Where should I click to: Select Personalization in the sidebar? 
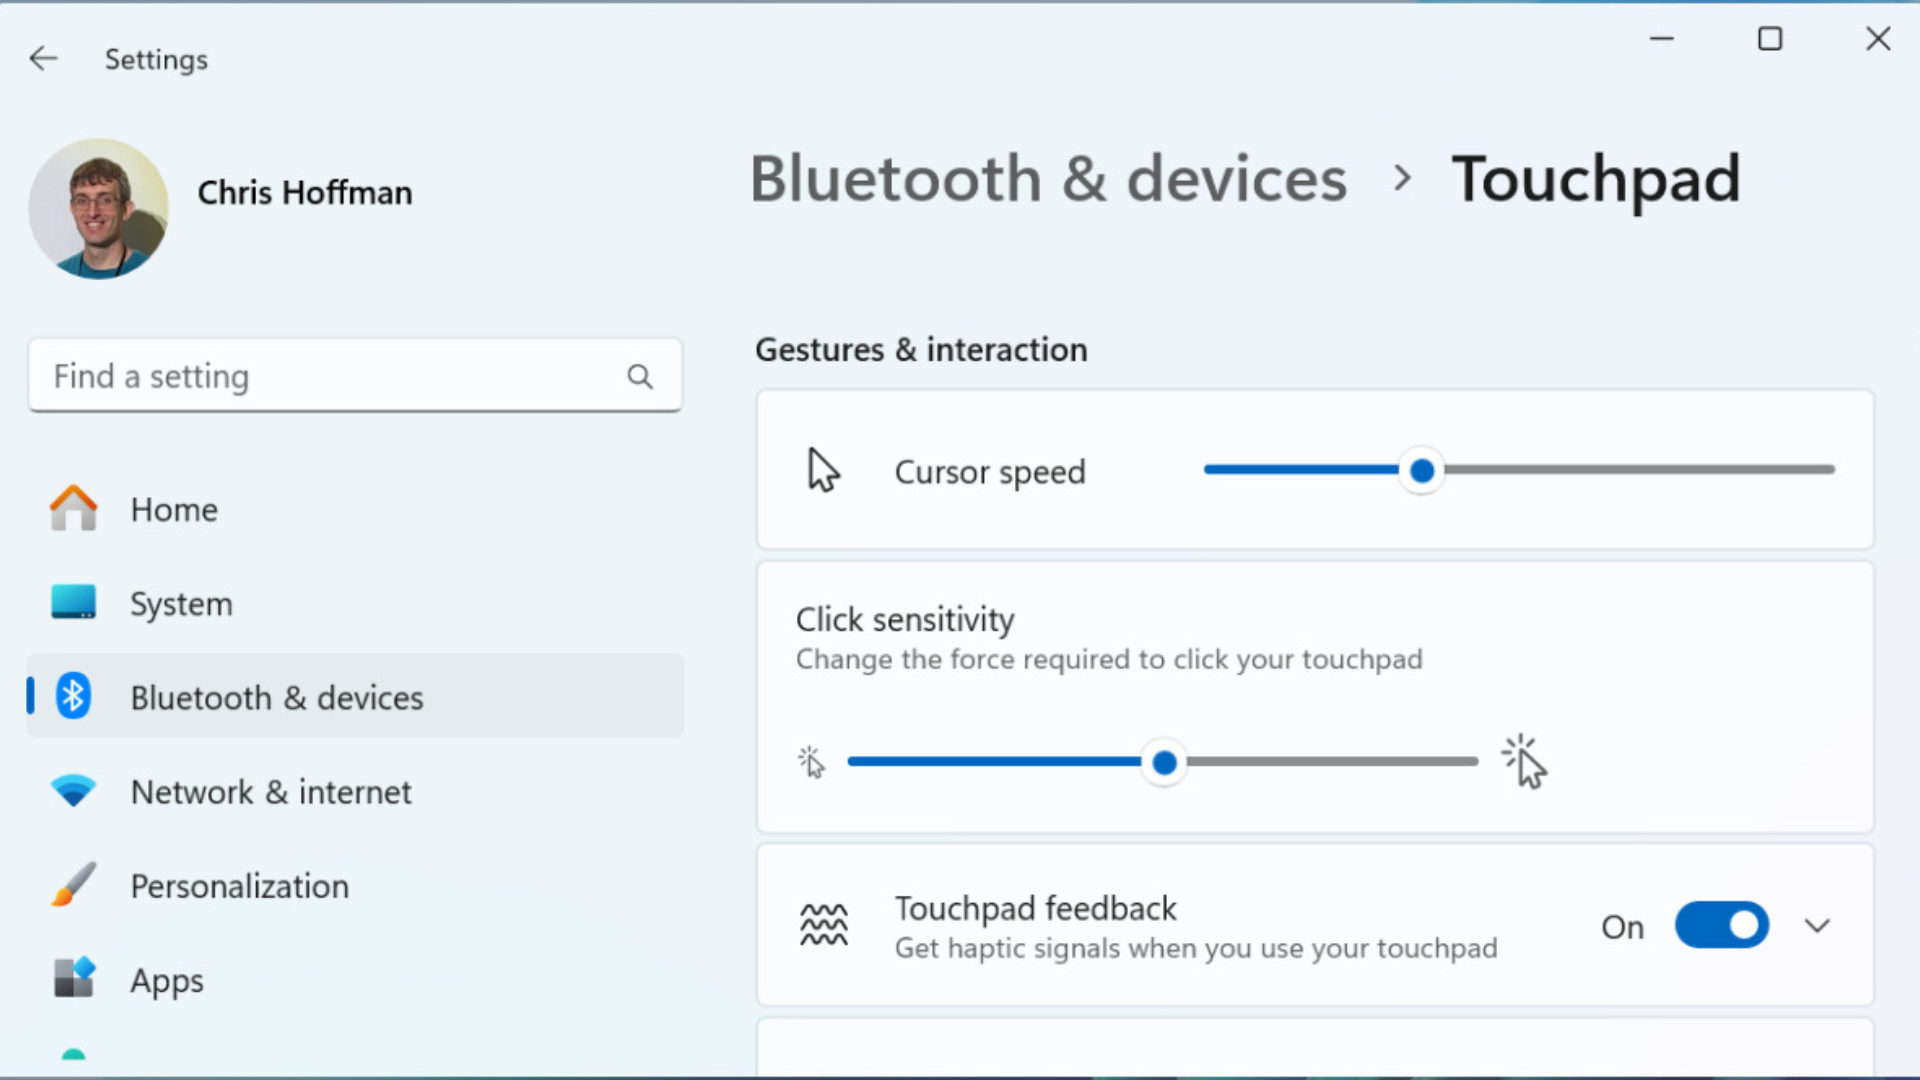coord(240,886)
